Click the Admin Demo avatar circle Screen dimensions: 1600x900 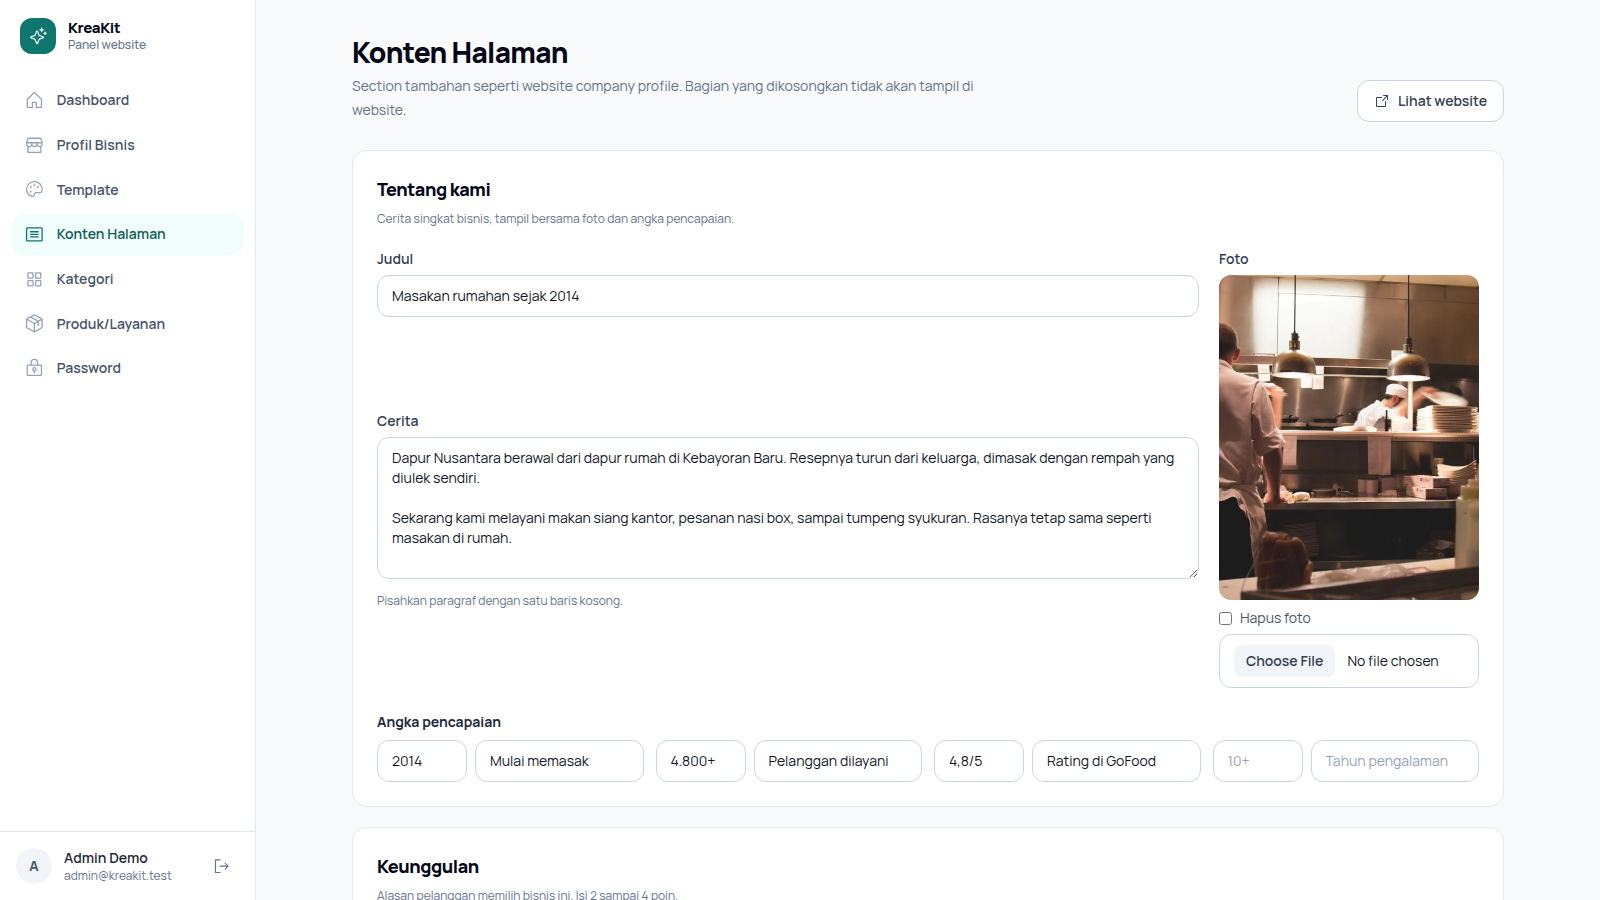point(34,866)
